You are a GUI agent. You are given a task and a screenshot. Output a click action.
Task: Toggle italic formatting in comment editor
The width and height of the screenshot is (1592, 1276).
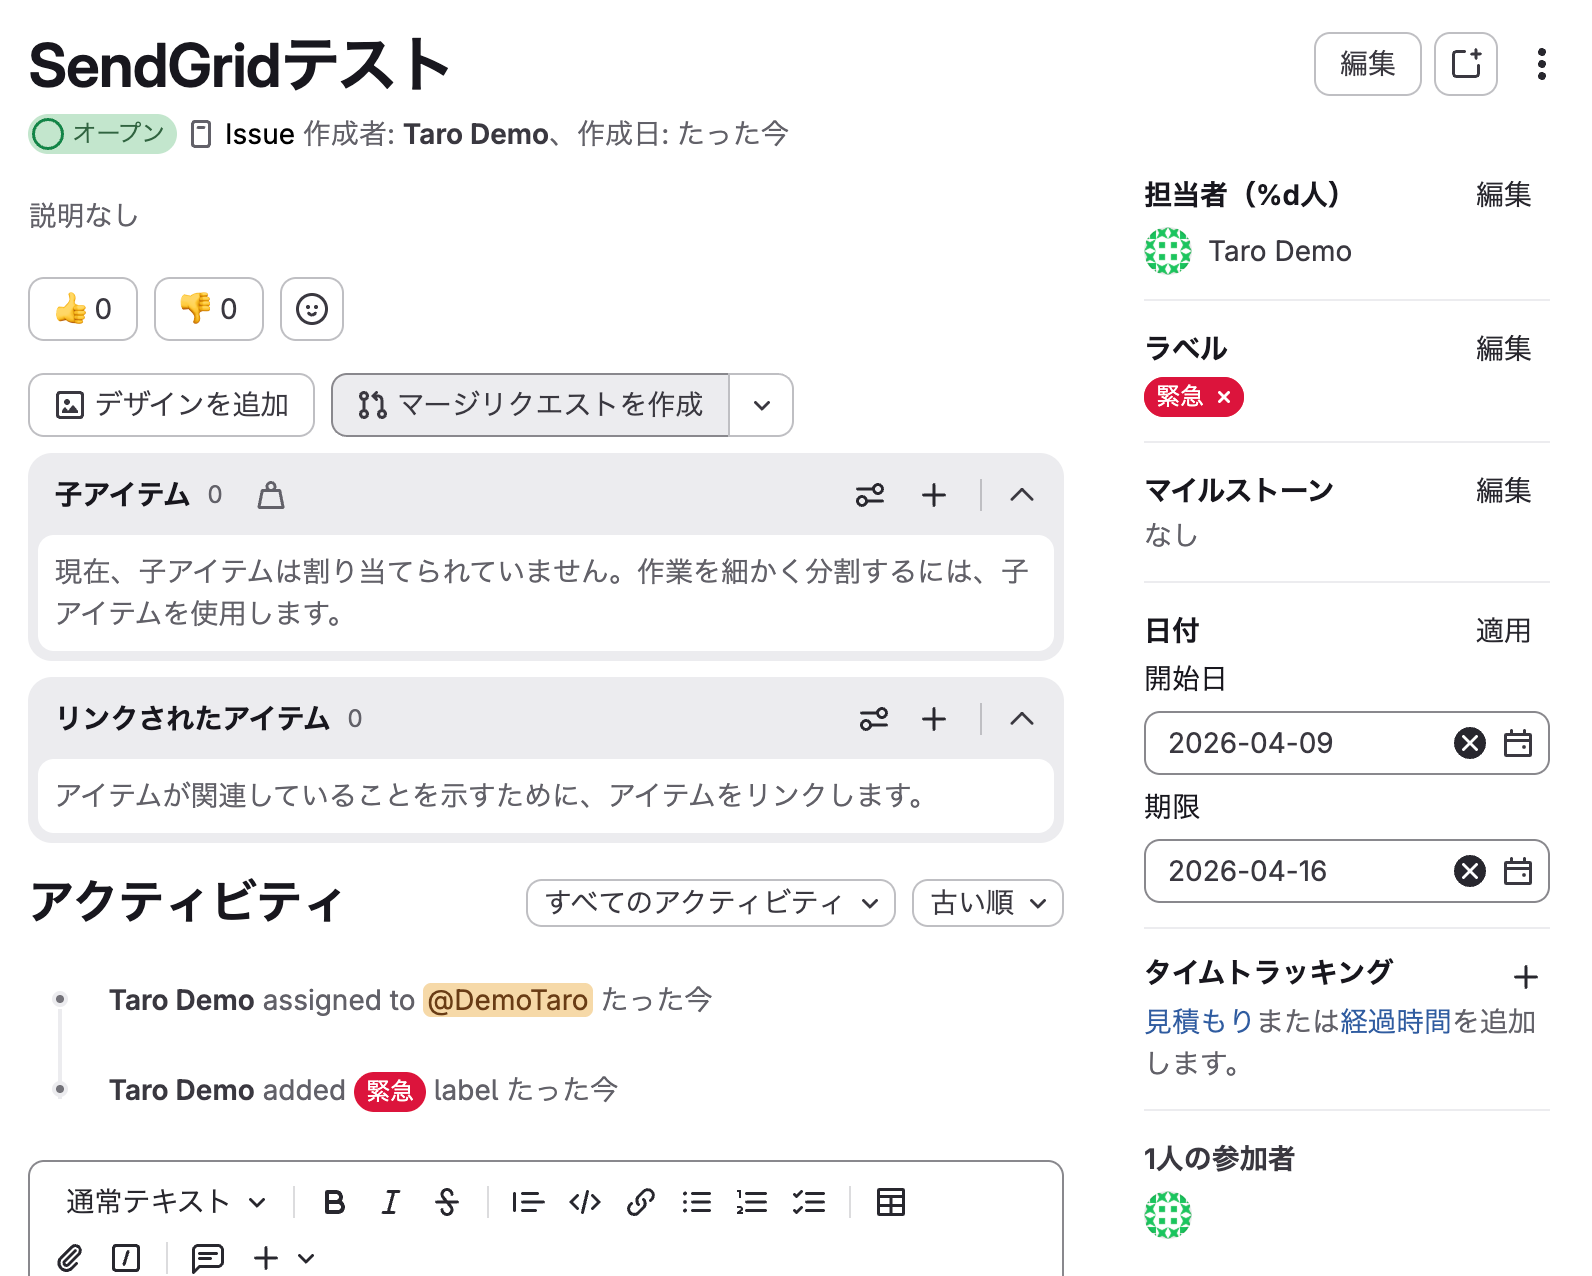391,1202
